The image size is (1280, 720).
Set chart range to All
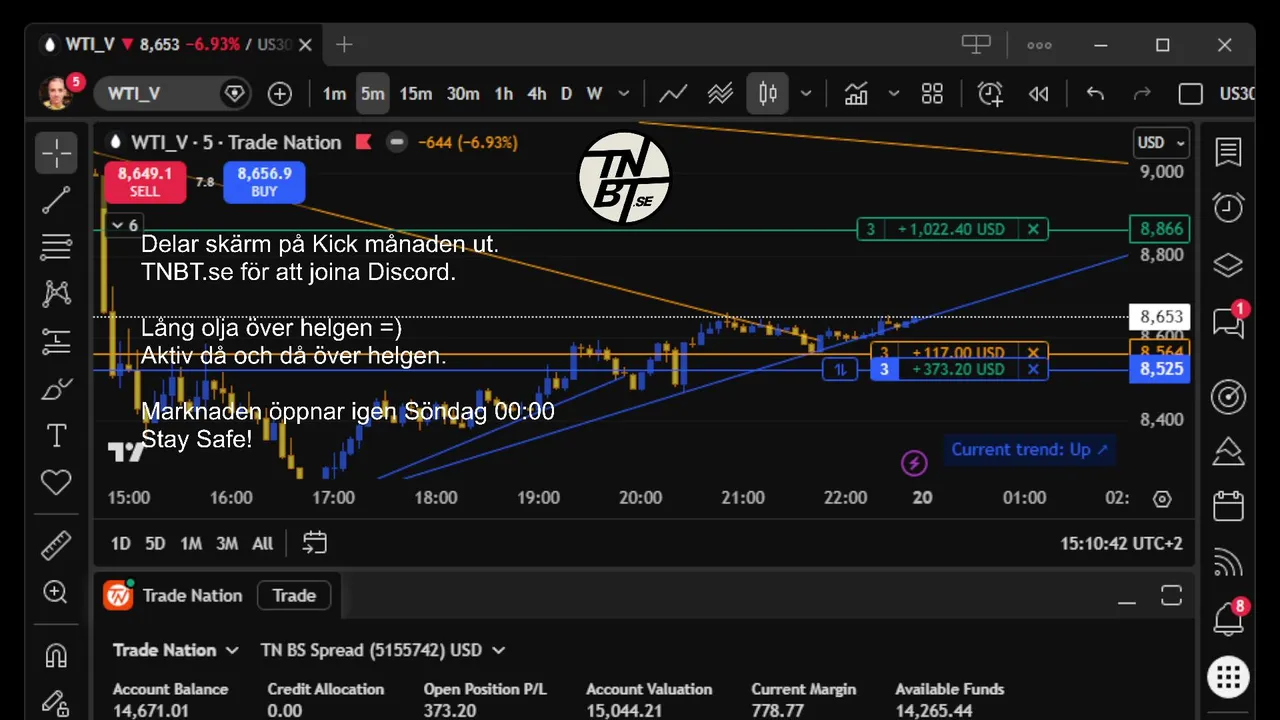point(262,544)
